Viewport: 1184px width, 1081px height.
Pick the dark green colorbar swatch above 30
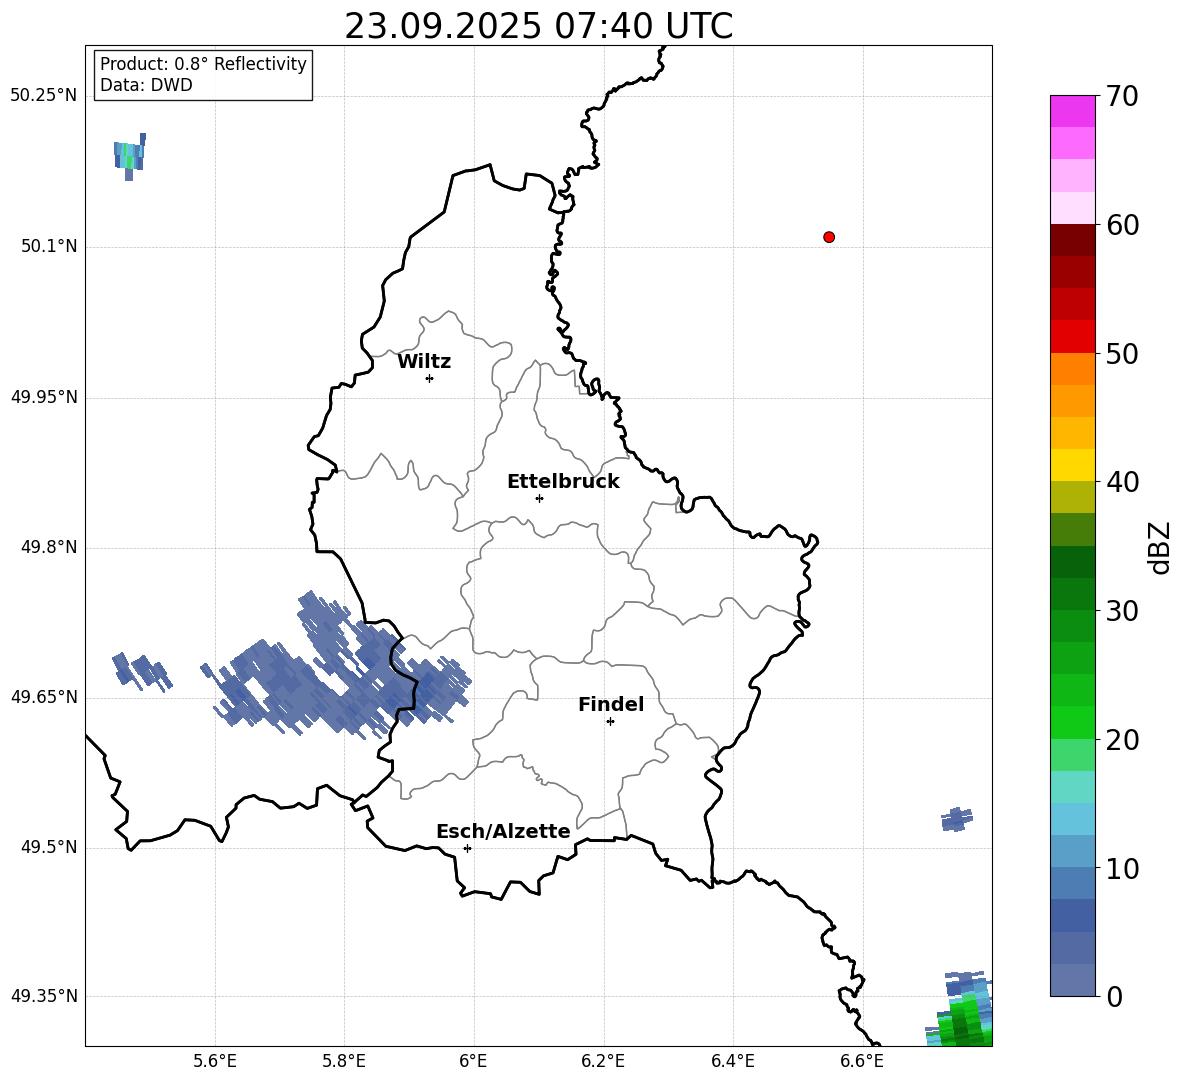1072,593
